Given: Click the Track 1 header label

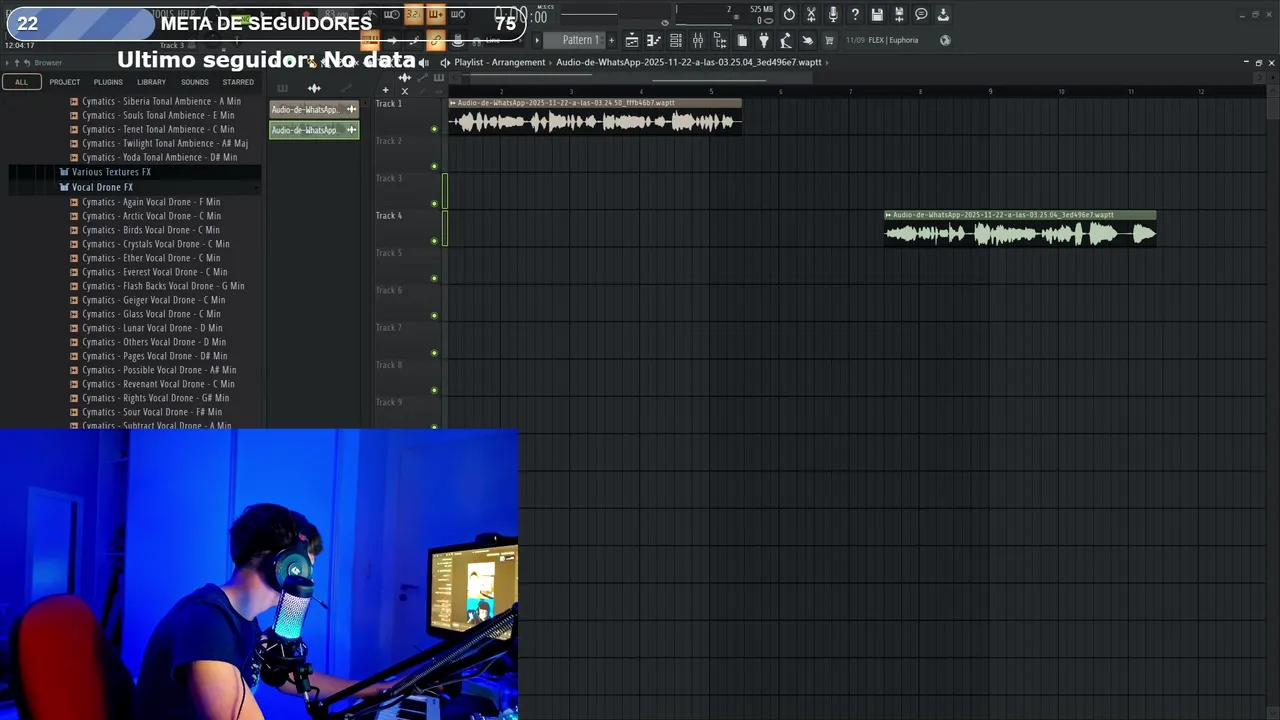Looking at the screenshot, I should (389, 103).
